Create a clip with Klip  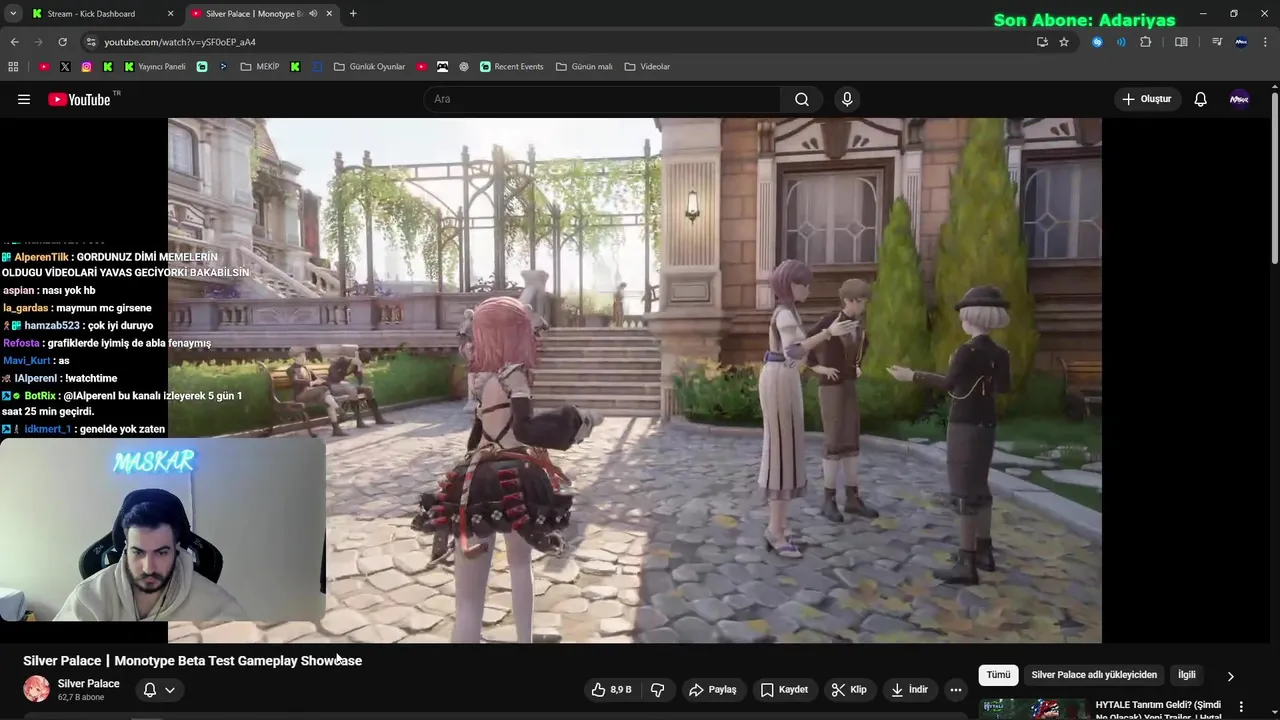point(849,689)
